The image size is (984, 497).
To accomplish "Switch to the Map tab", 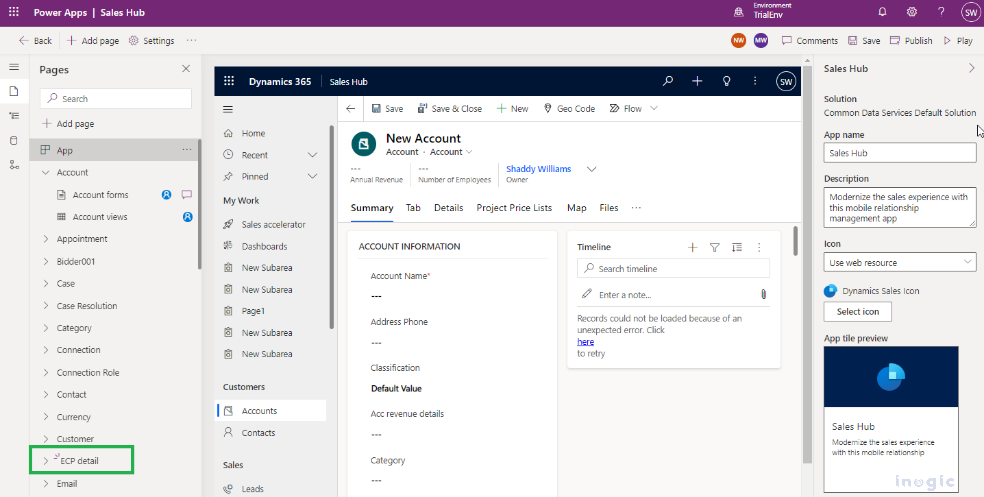I will [x=576, y=208].
